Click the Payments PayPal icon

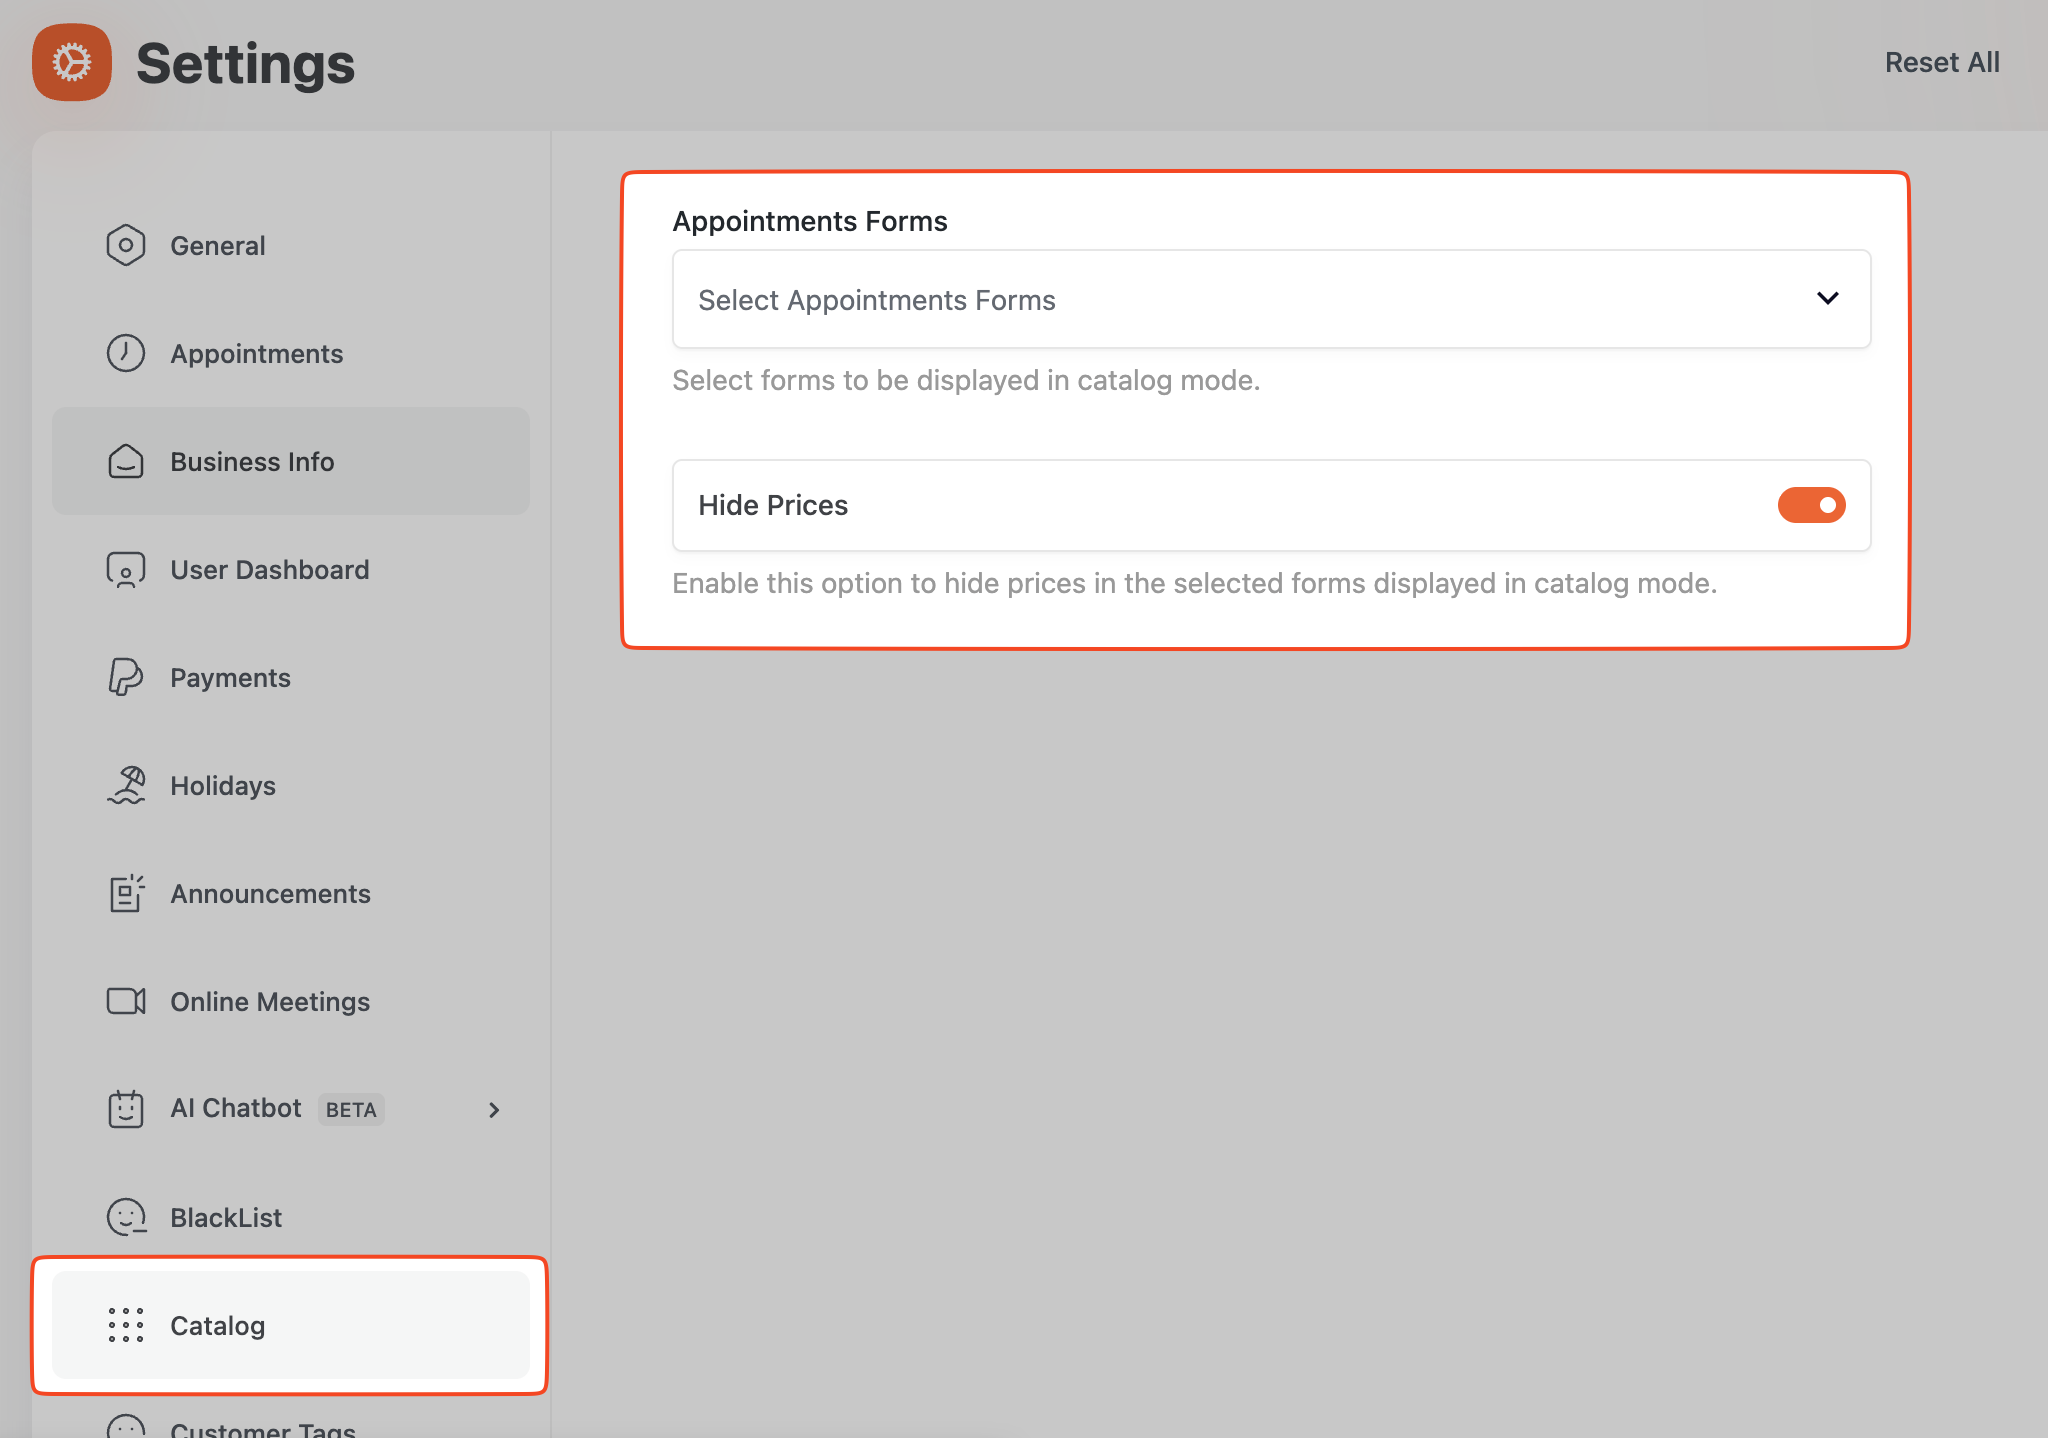coord(126,678)
